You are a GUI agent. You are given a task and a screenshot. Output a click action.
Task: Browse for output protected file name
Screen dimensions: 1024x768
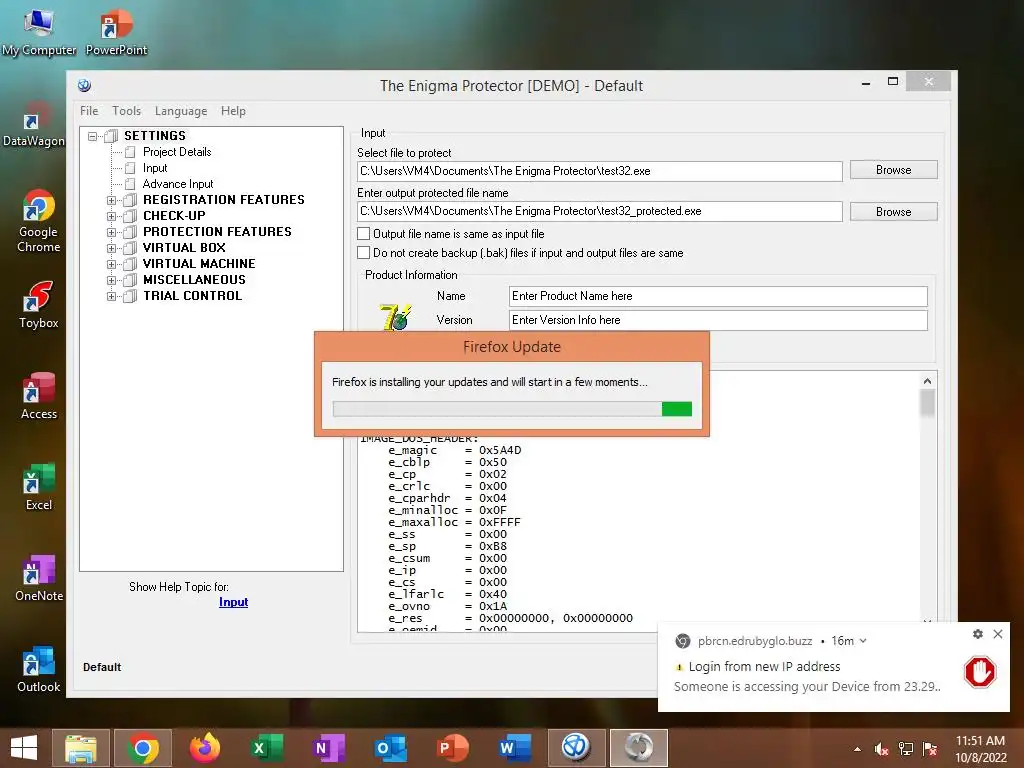893,212
